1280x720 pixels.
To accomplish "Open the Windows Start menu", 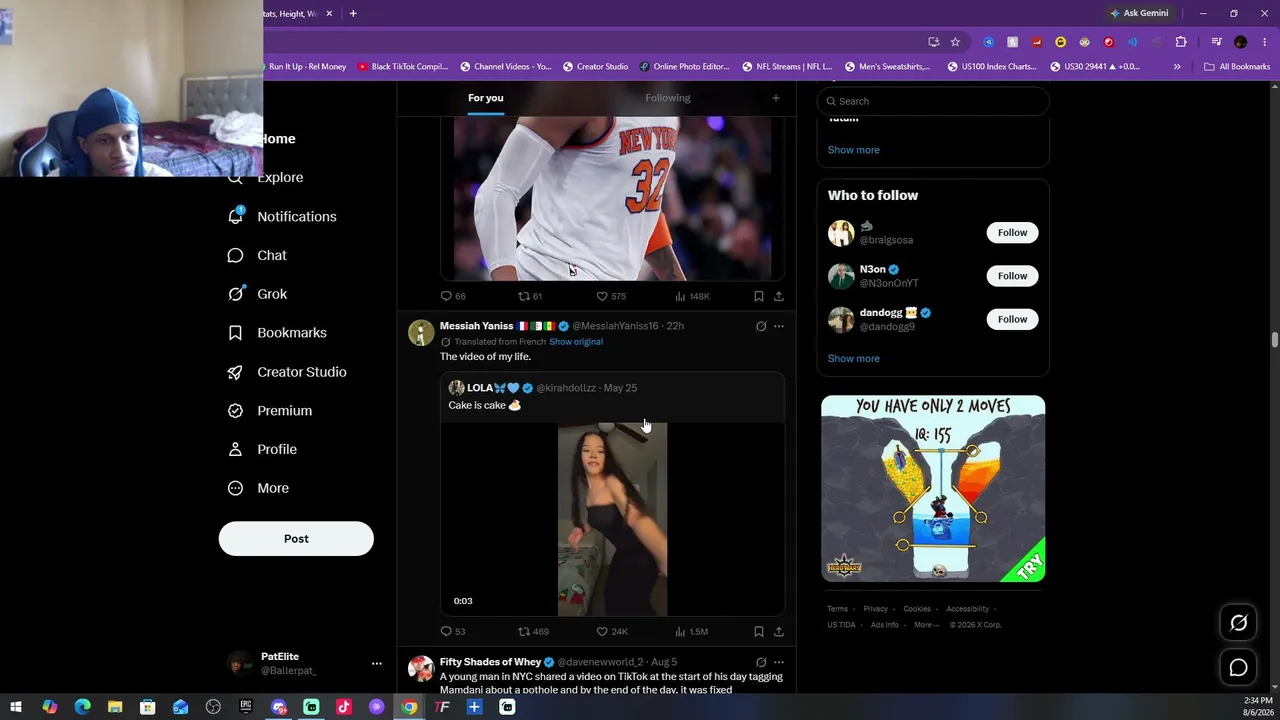I will tap(16, 707).
